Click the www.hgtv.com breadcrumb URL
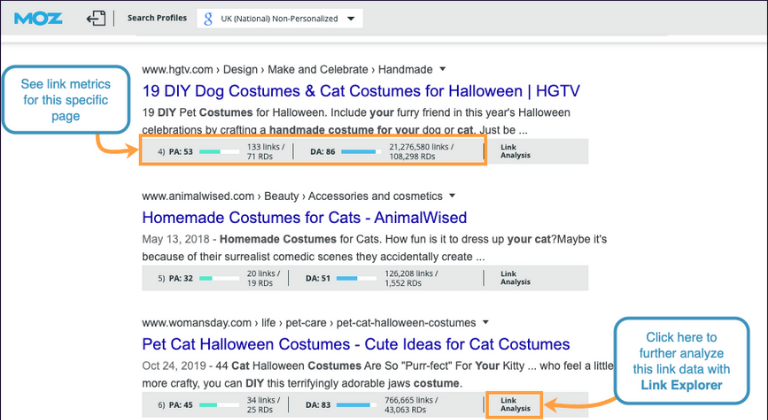This screenshot has height=420, width=768. click(x=177, y=70)
